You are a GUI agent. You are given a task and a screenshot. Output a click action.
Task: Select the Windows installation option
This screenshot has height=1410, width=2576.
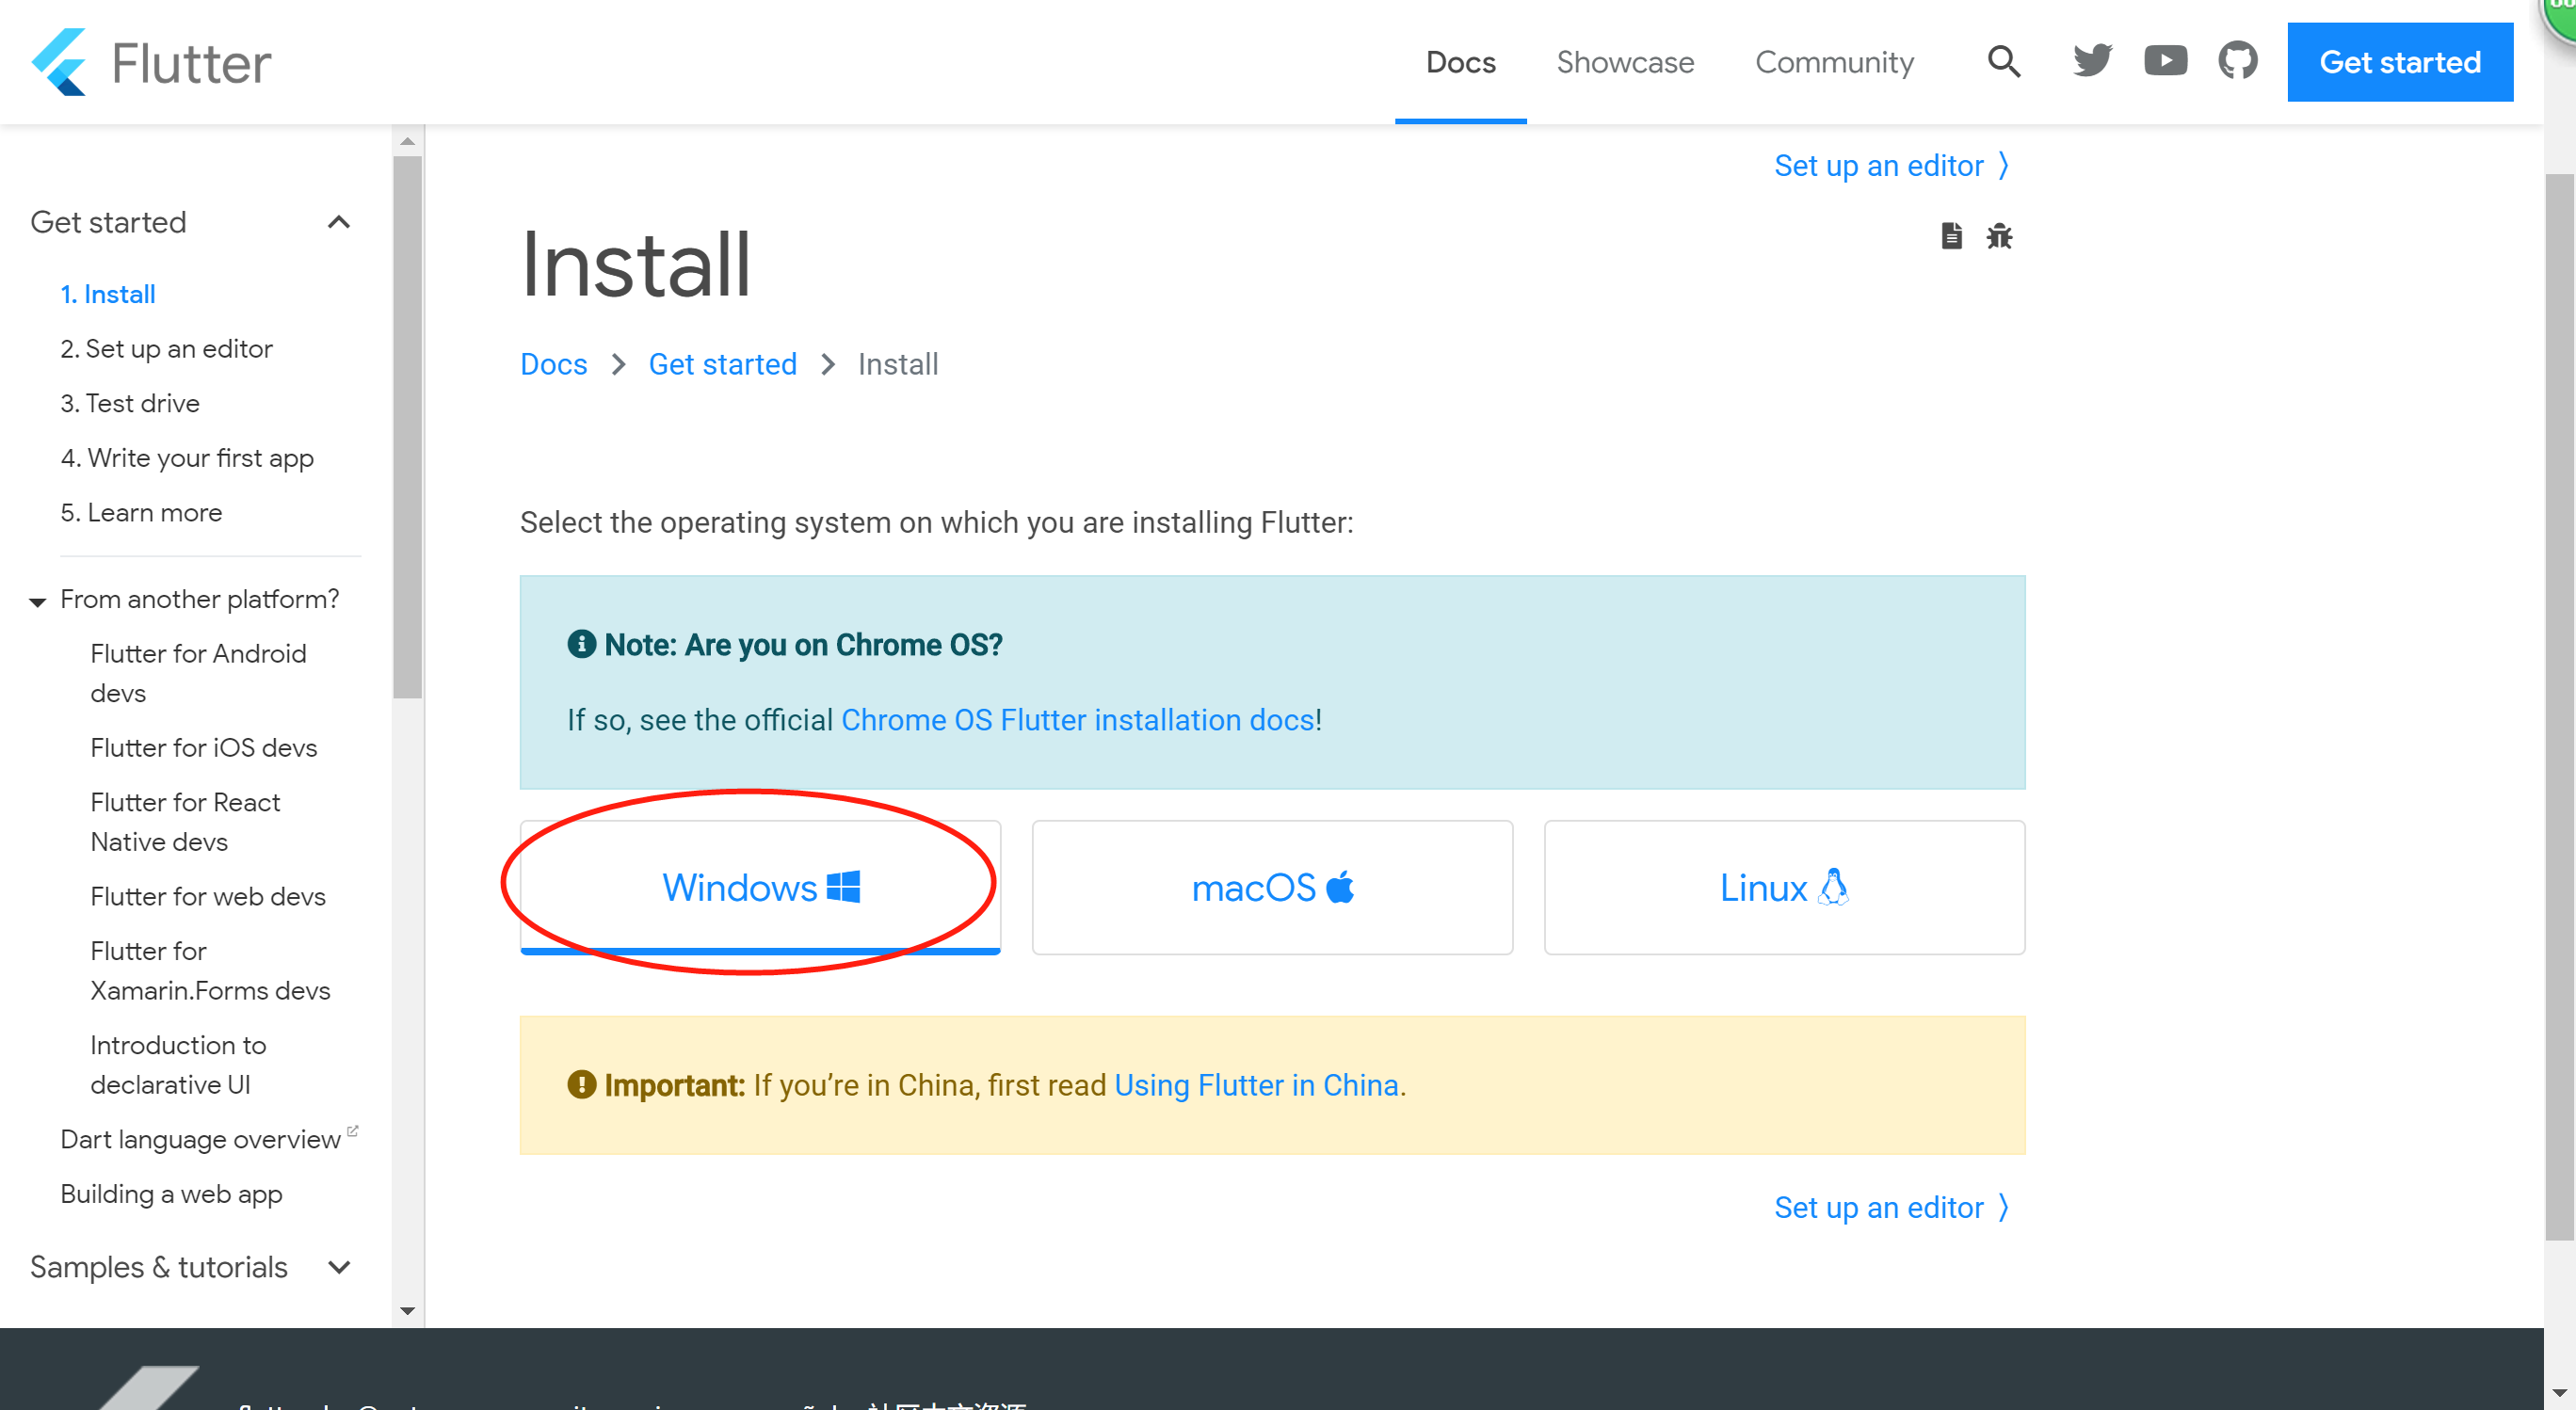(760, 888)
